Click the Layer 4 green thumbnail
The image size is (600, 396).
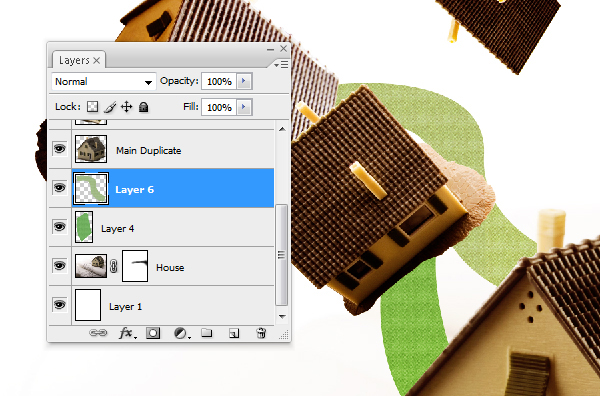tap(84, 227)
